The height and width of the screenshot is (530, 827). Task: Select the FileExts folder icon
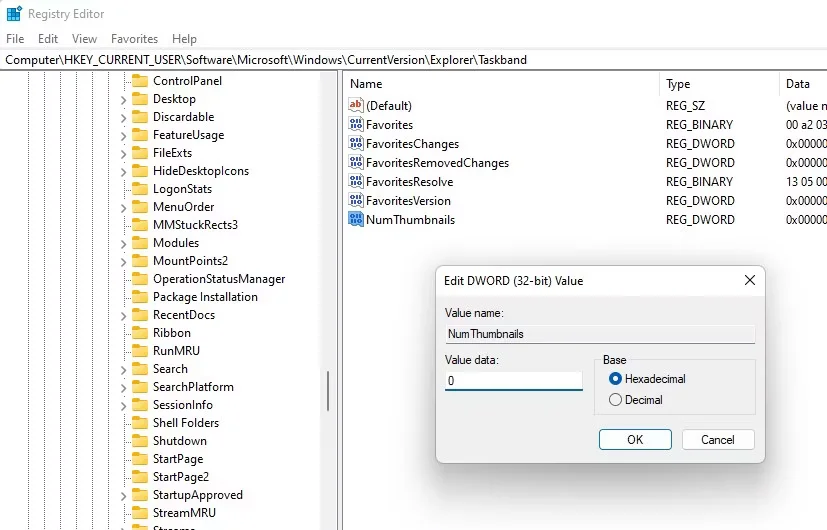140,152
